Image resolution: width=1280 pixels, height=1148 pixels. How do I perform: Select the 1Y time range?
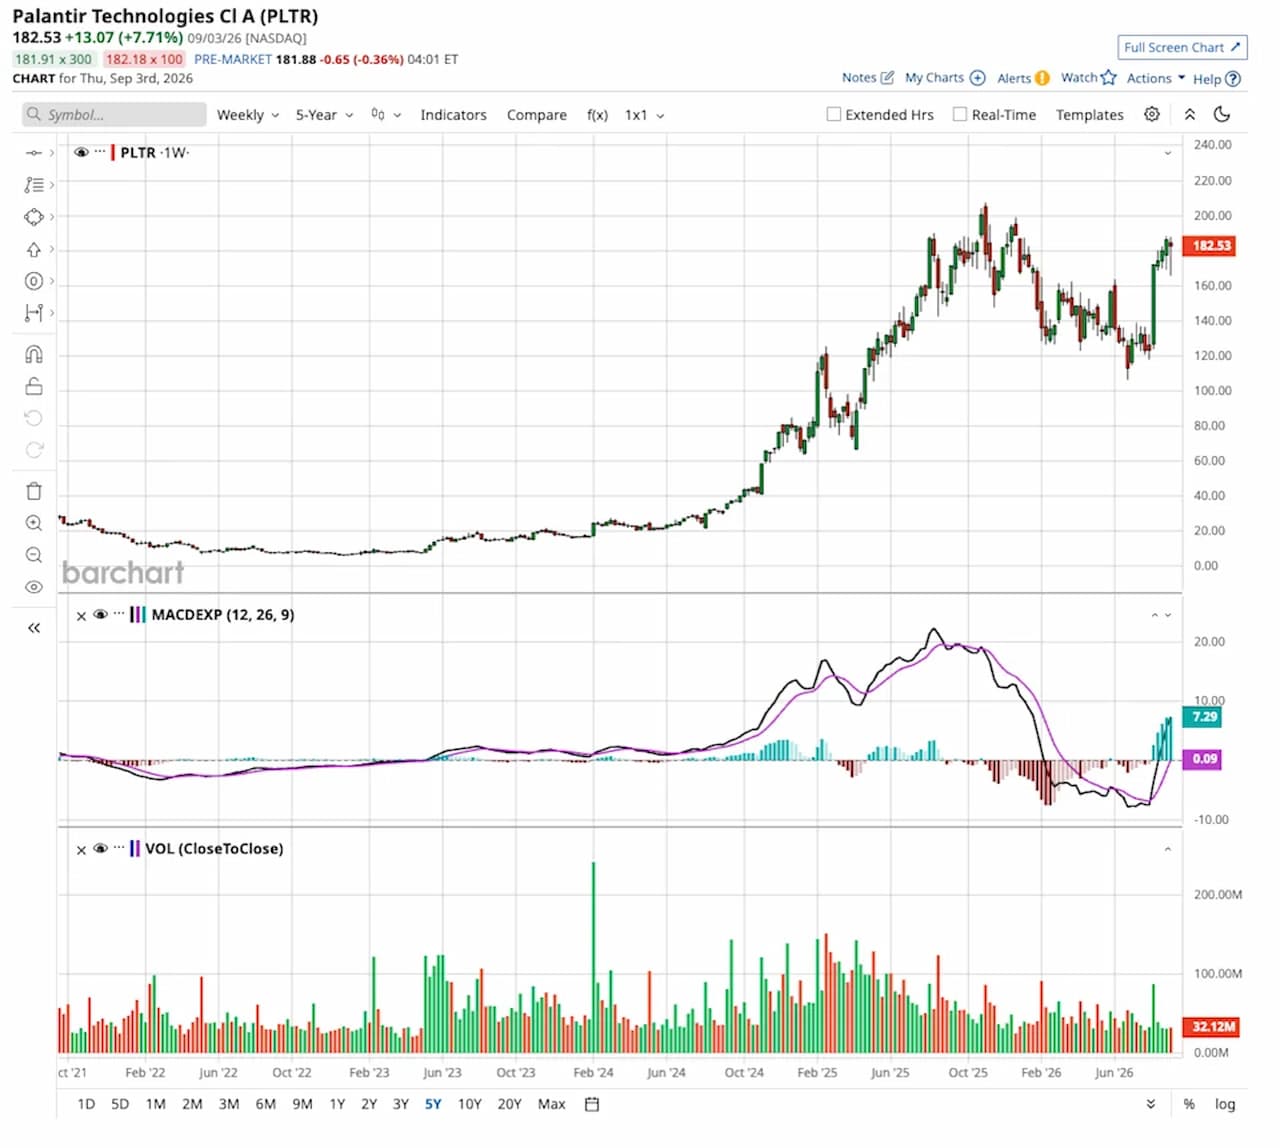pos(337,1104)
